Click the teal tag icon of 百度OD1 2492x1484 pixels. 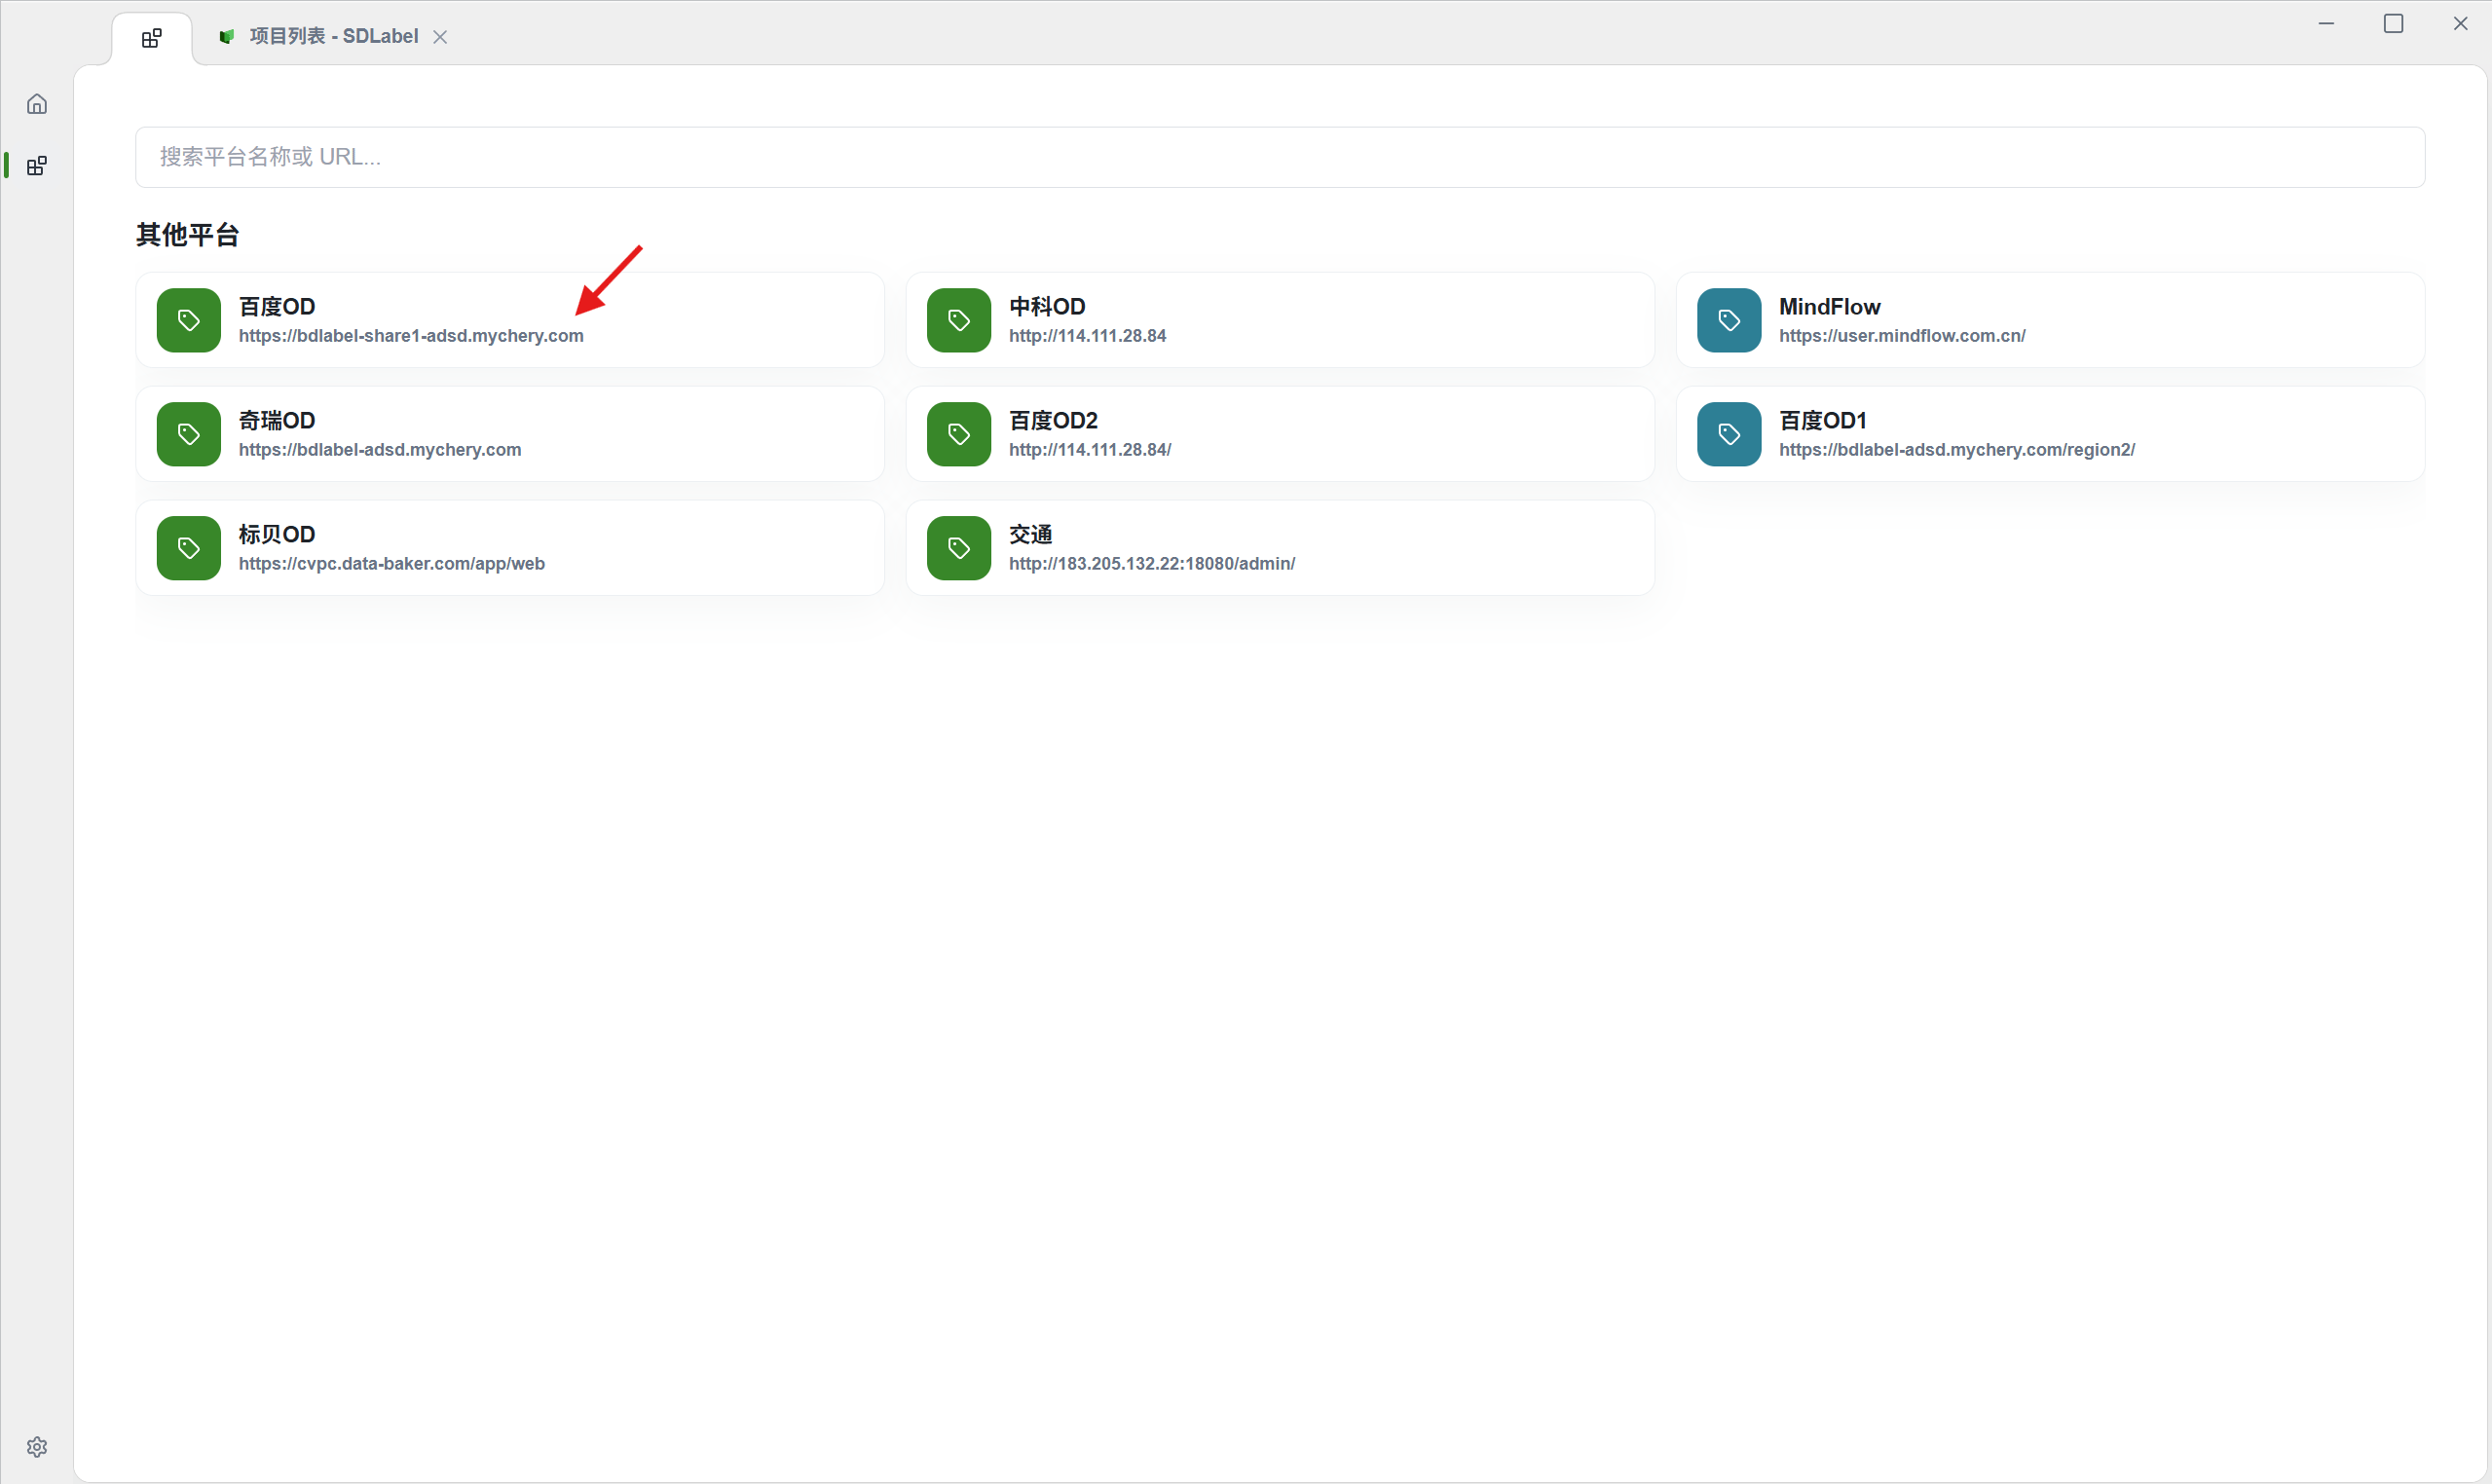click(1729, 434)
